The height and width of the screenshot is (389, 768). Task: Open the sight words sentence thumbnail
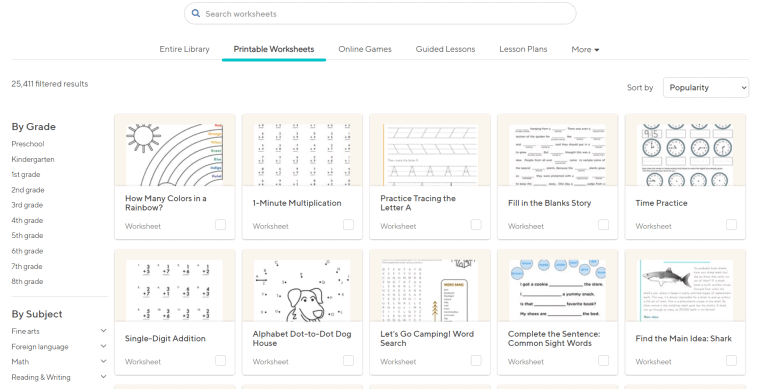557,291
